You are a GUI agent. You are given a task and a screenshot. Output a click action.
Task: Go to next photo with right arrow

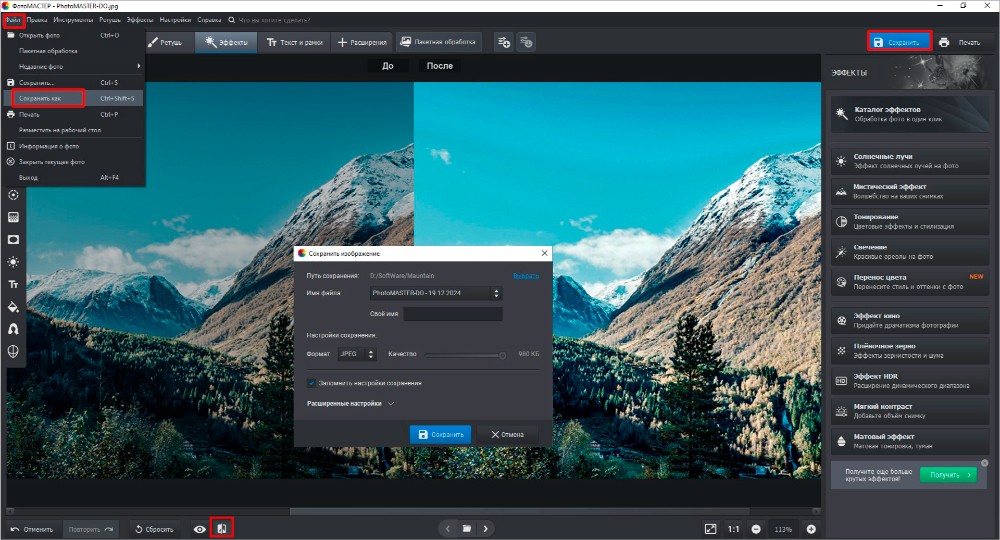point(486,528)
